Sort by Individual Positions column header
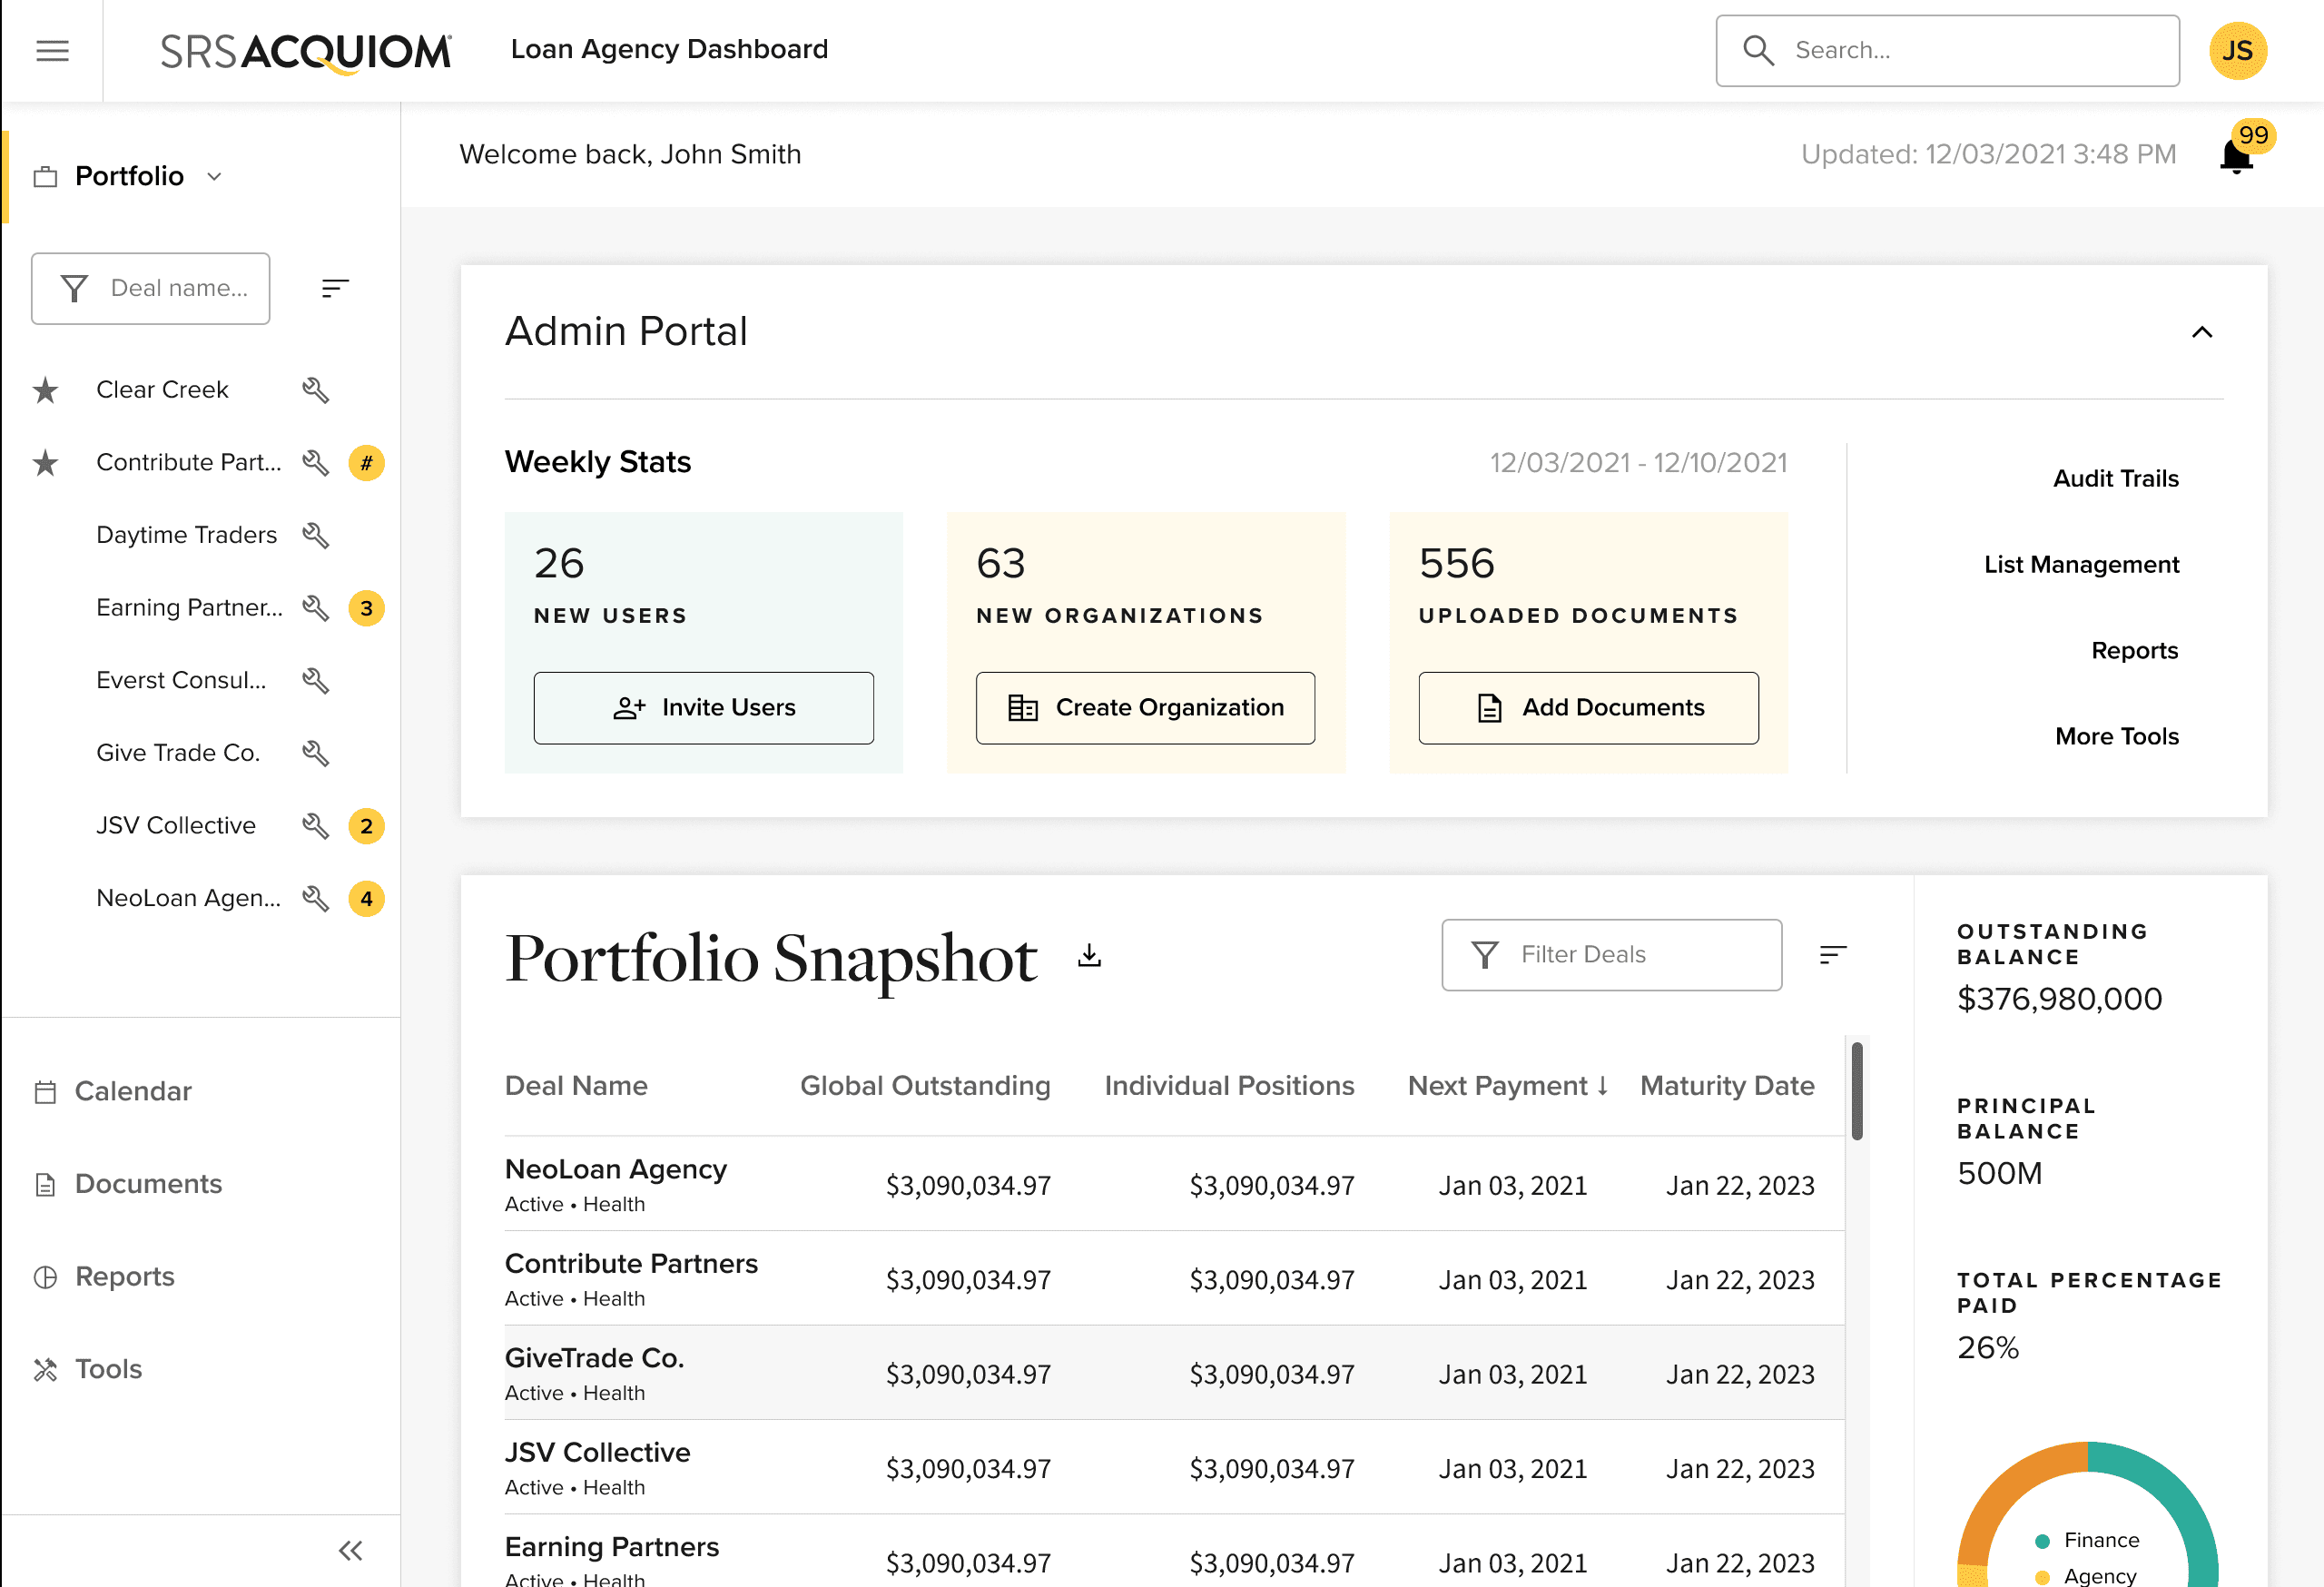Screen dimensions: 2324x1587 1229,1086
